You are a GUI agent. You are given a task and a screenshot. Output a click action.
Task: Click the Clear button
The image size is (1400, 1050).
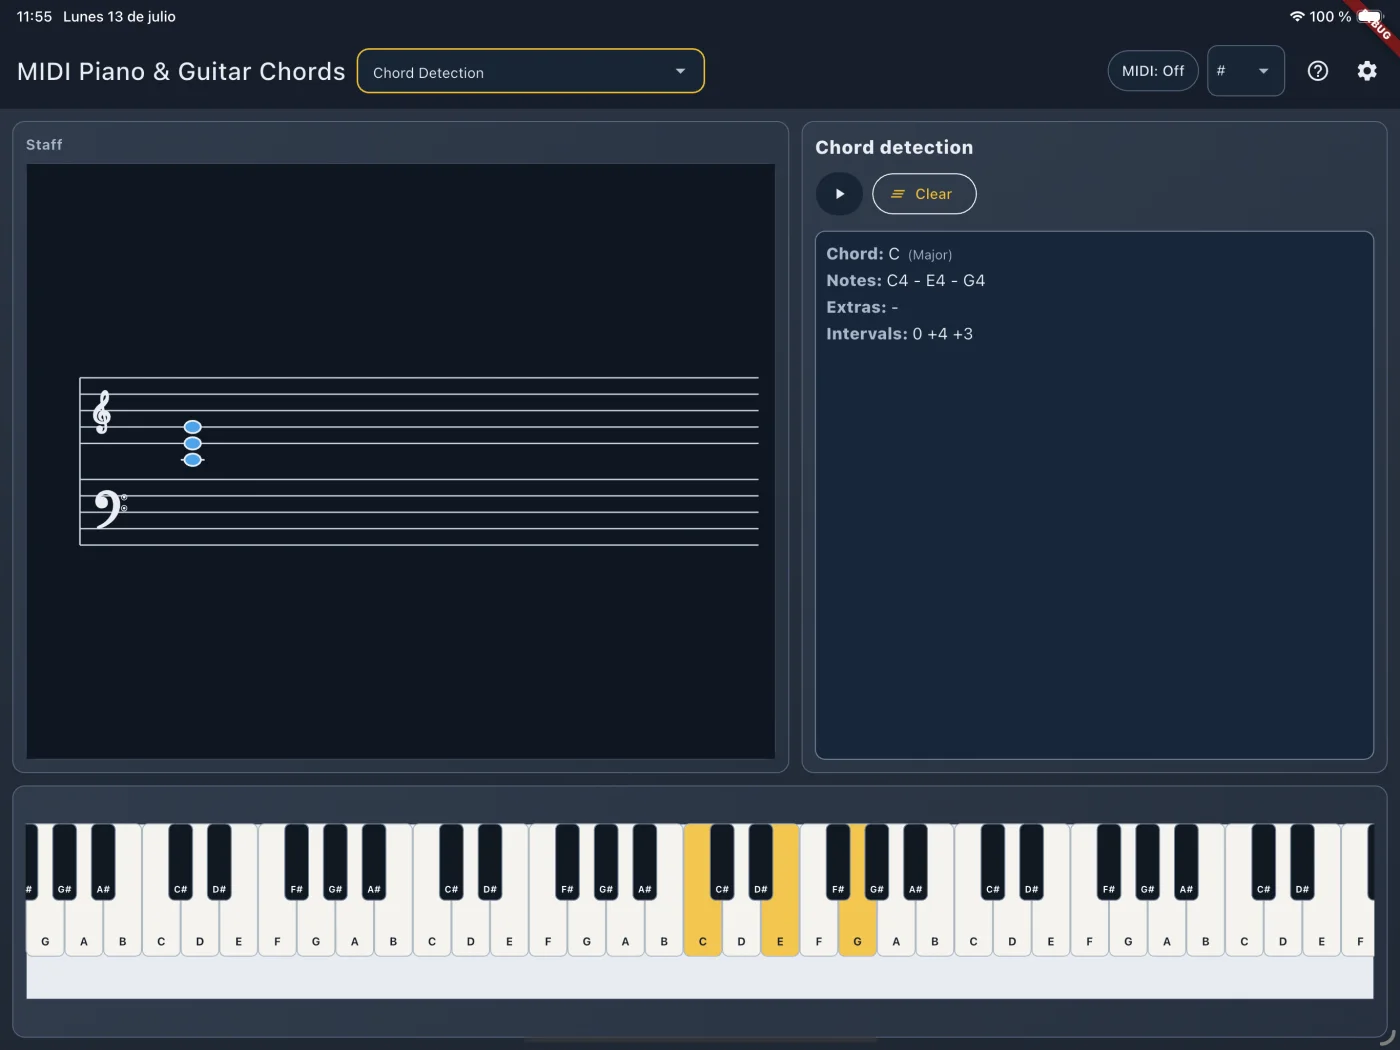point(924,194)
